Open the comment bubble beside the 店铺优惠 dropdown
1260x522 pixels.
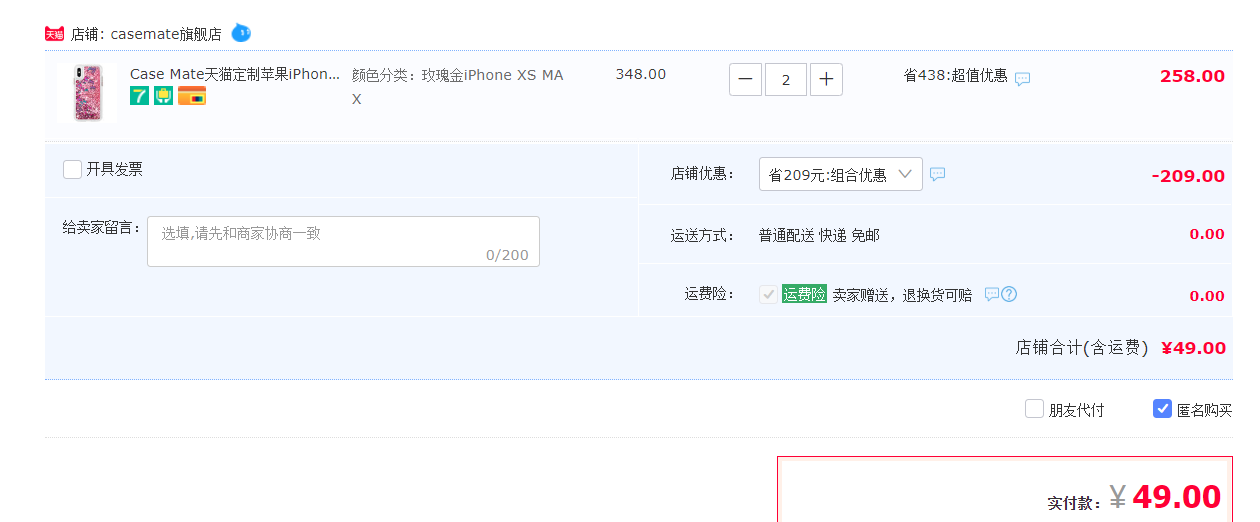click(937, 174)
